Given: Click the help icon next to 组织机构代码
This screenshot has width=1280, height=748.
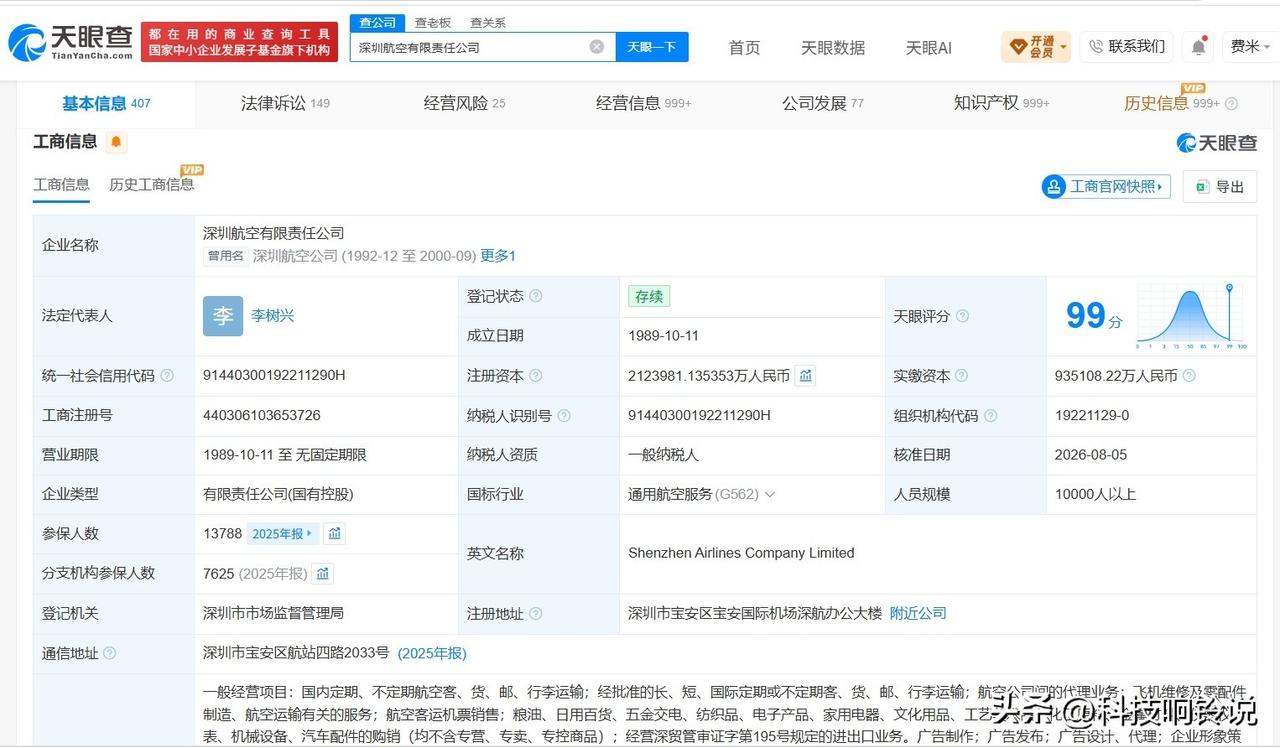Looking at the screenshot, I should click(x=990, y=416).
